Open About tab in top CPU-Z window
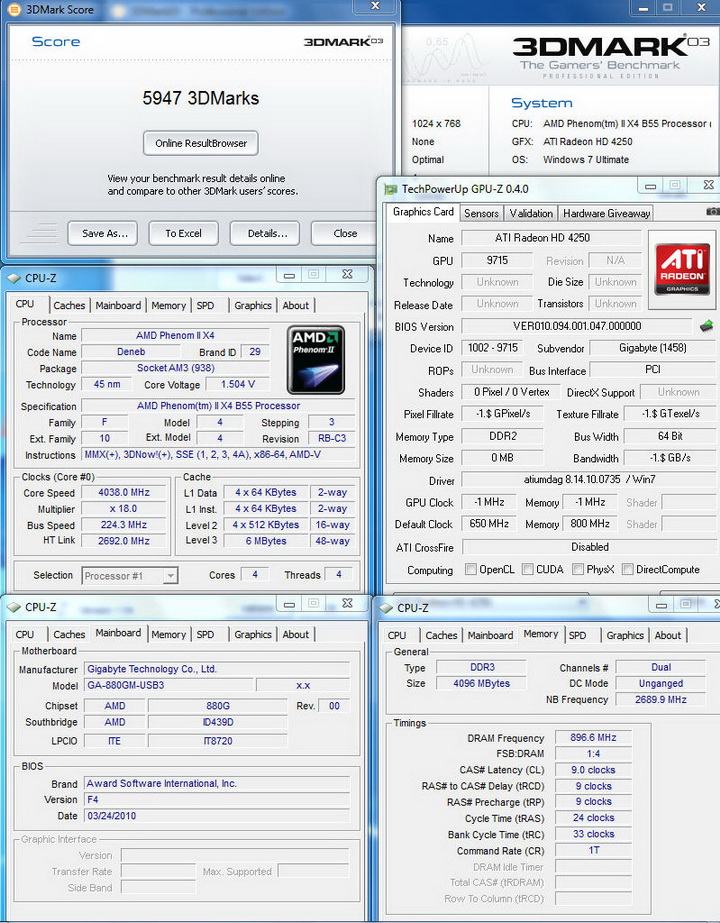This screenshot has width=720, height=923. 296,306
